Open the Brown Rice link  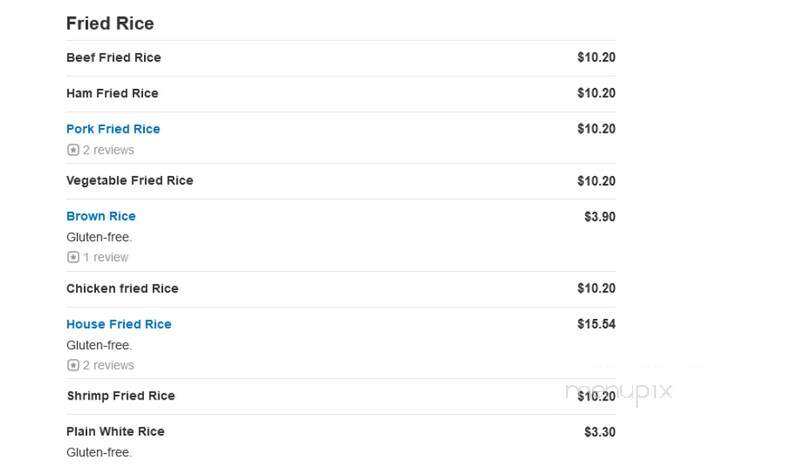click(101, 216)
